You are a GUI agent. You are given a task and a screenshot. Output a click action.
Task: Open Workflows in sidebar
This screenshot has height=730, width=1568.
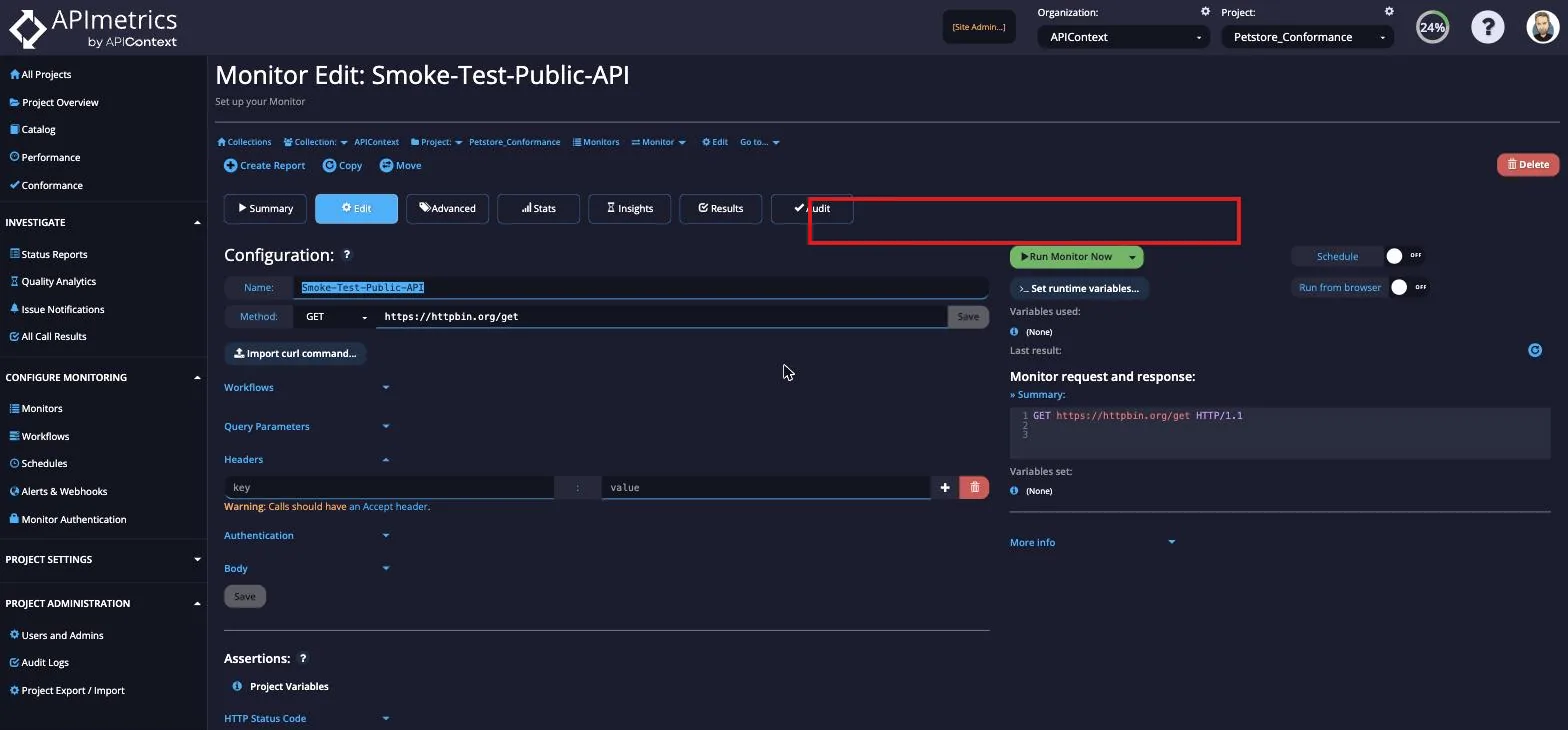[39, 436]
